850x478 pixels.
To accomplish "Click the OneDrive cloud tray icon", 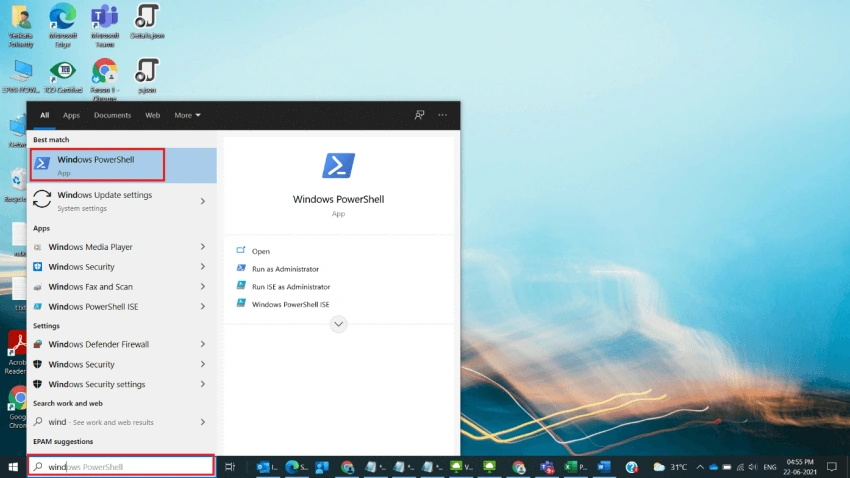I will point(713,467).
